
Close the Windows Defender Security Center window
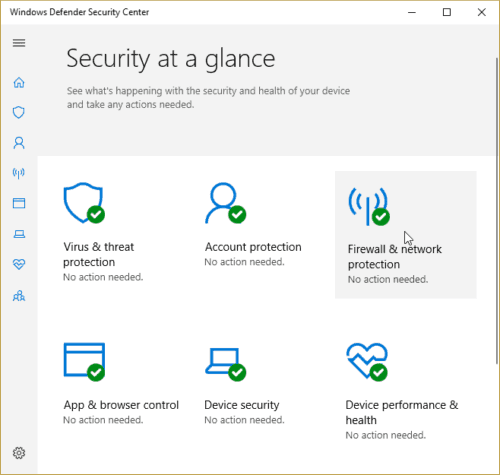[481, 12]
